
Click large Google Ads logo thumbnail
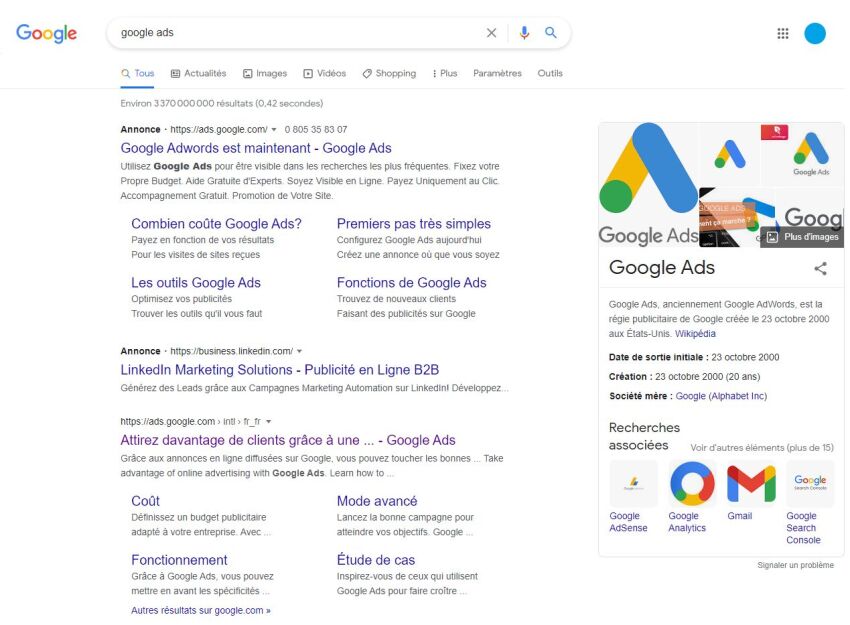(648, 185)
